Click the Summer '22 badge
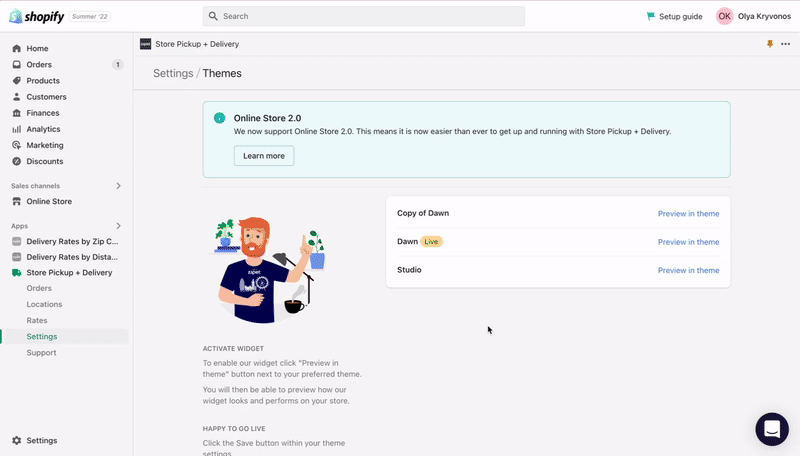800x456 pixels. pyautogui.click(x=90, y=16)
